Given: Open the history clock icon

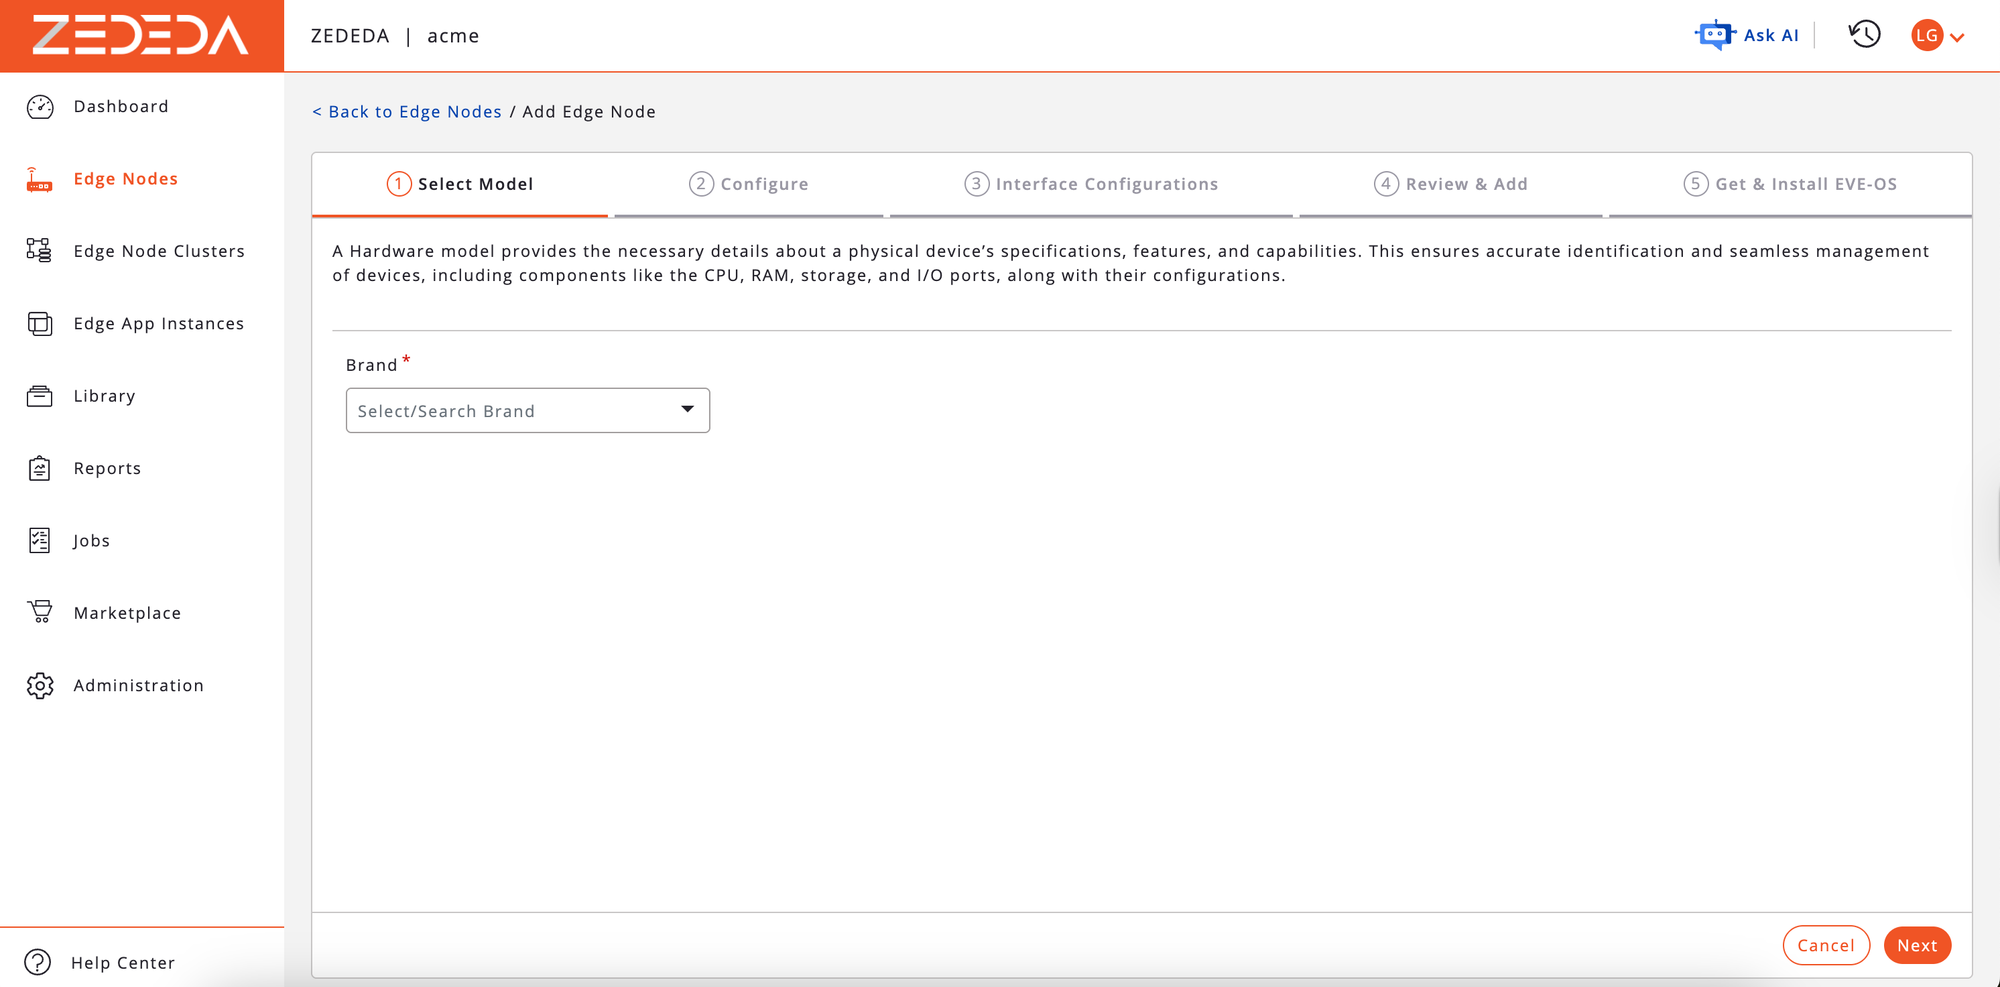Looking at the screenshot, I should point(1864,35).
